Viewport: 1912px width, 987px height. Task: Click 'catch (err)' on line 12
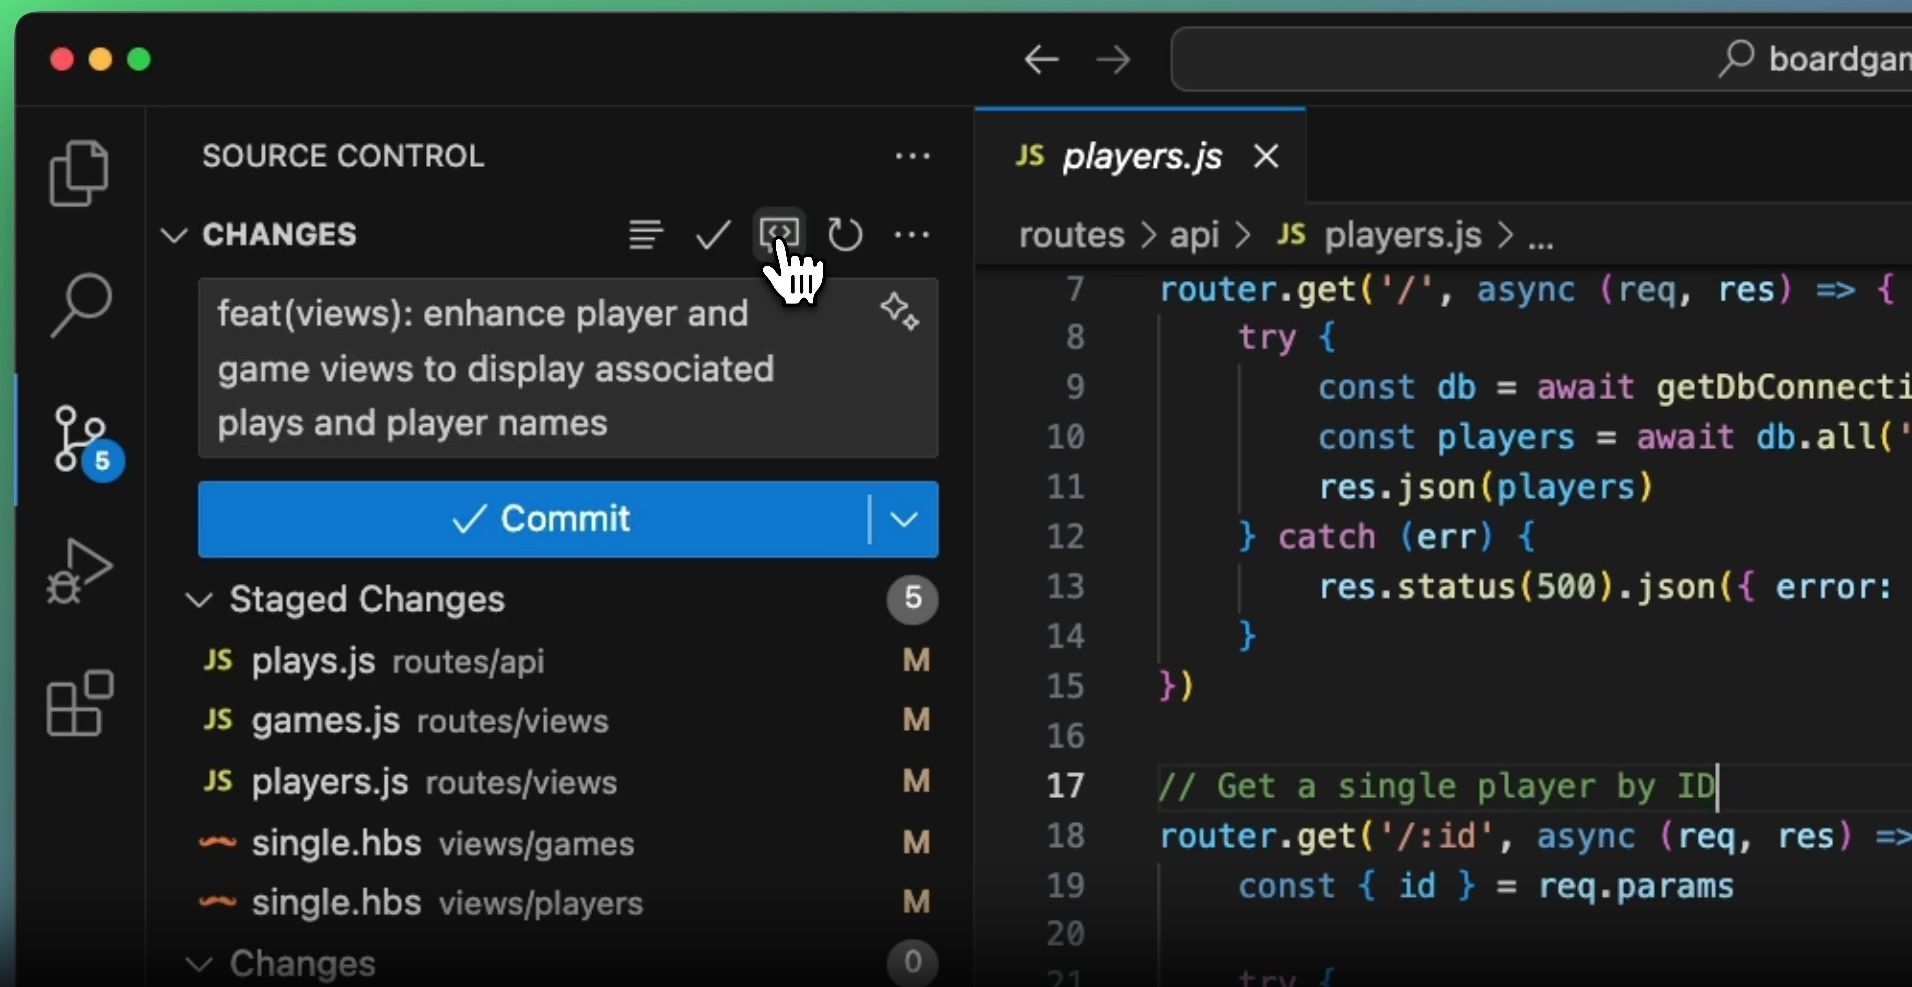pyautogui.click(x=1385, y=537)
